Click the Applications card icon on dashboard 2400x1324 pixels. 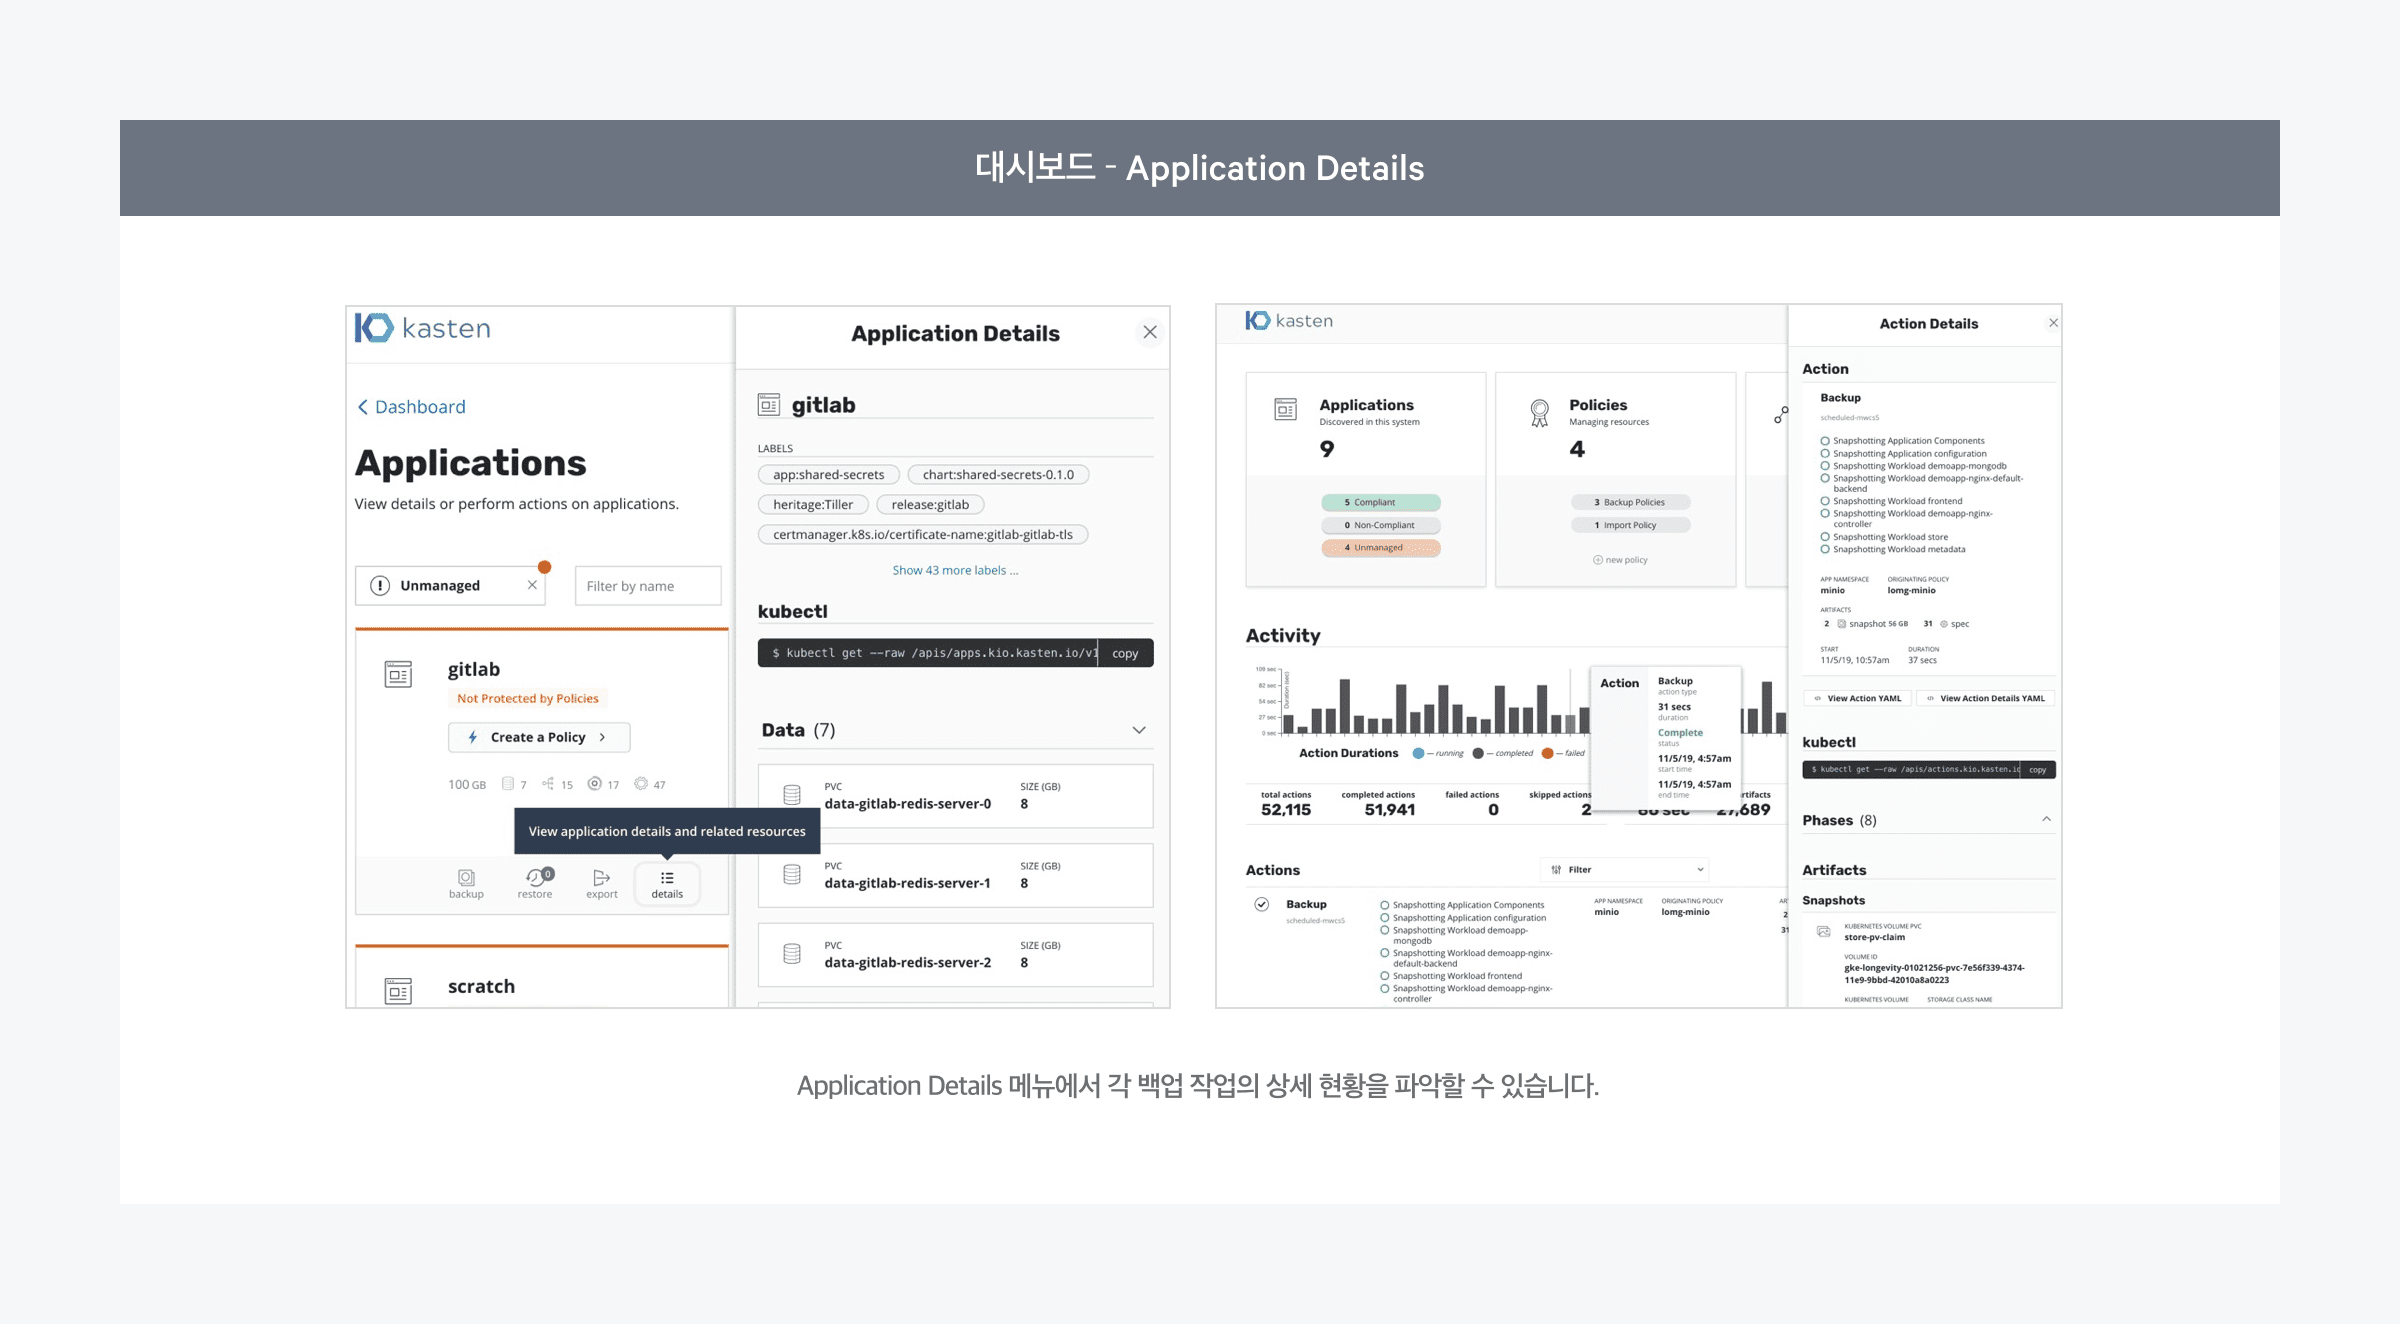coord(1285,409)
